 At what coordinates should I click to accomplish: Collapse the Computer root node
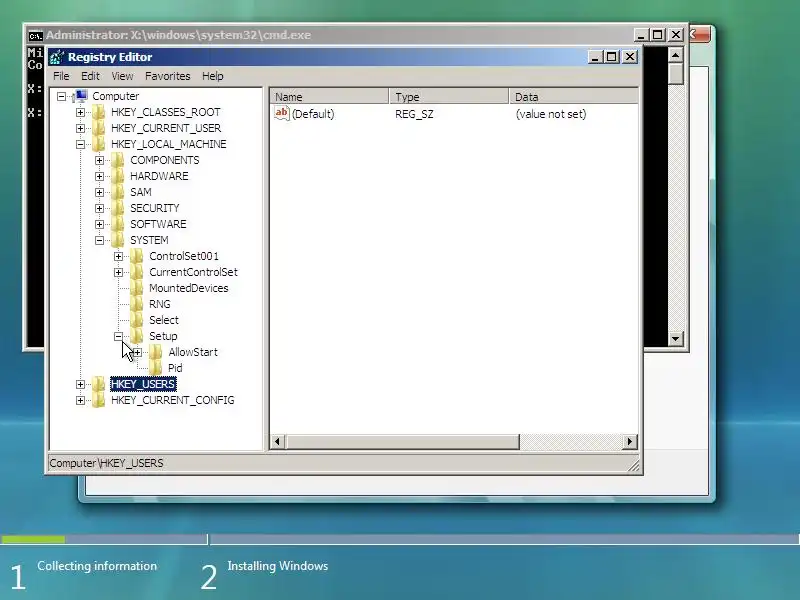click(61, 96)
